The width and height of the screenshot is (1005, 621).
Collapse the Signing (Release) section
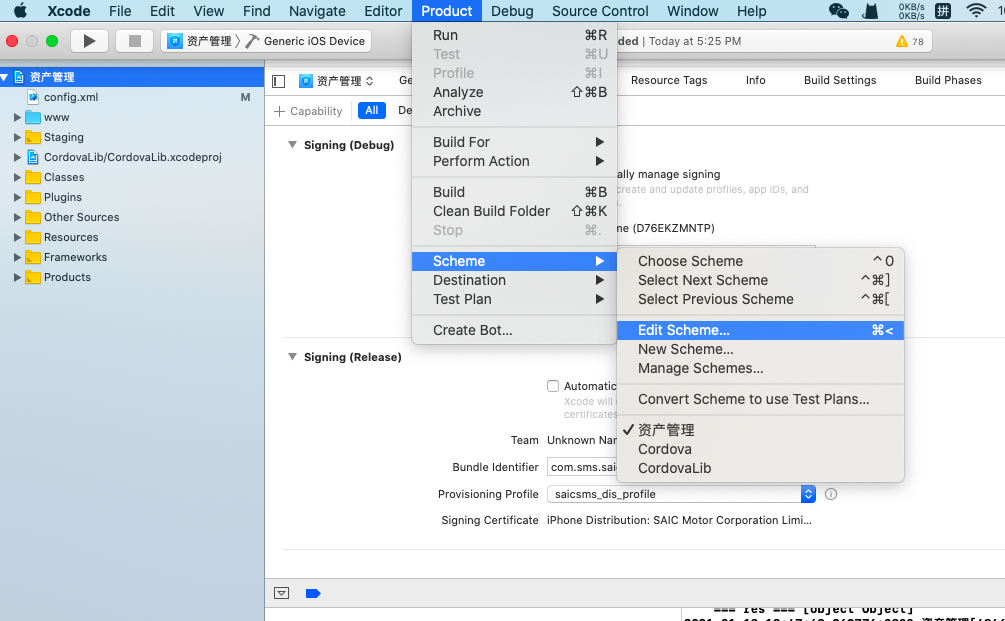[x=292, y=357]
